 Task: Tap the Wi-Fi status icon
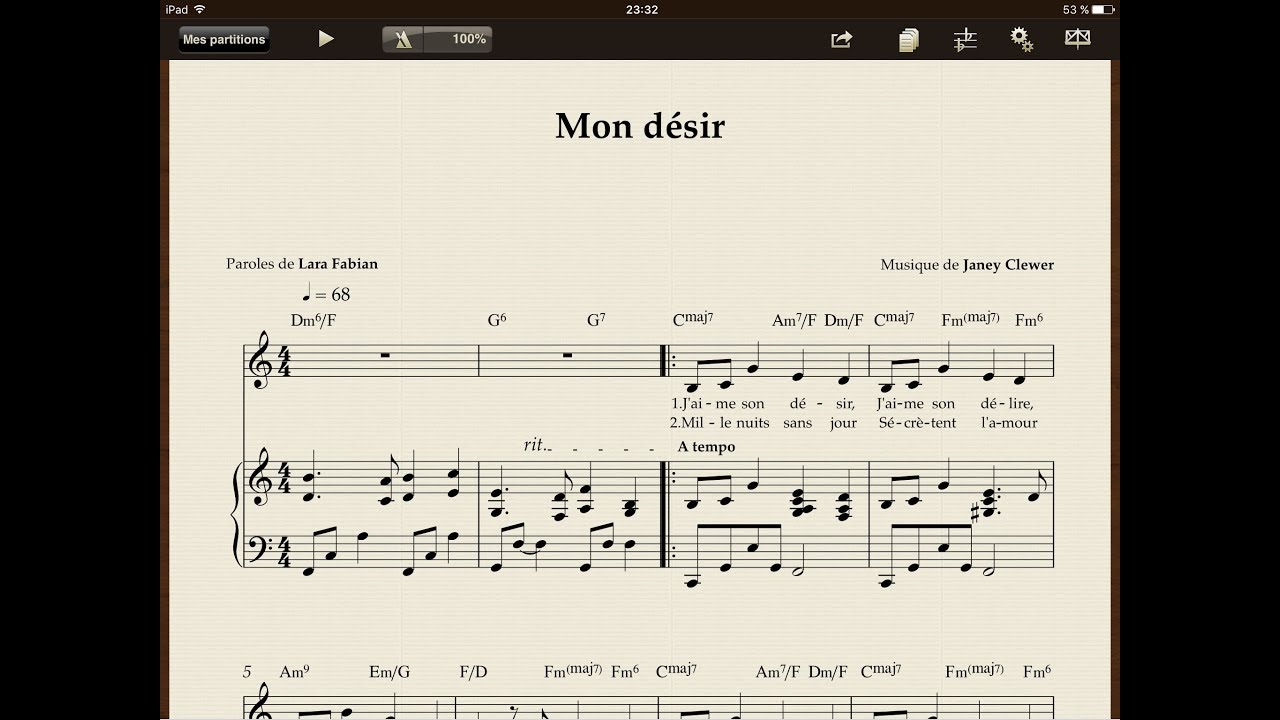(200, 9)
